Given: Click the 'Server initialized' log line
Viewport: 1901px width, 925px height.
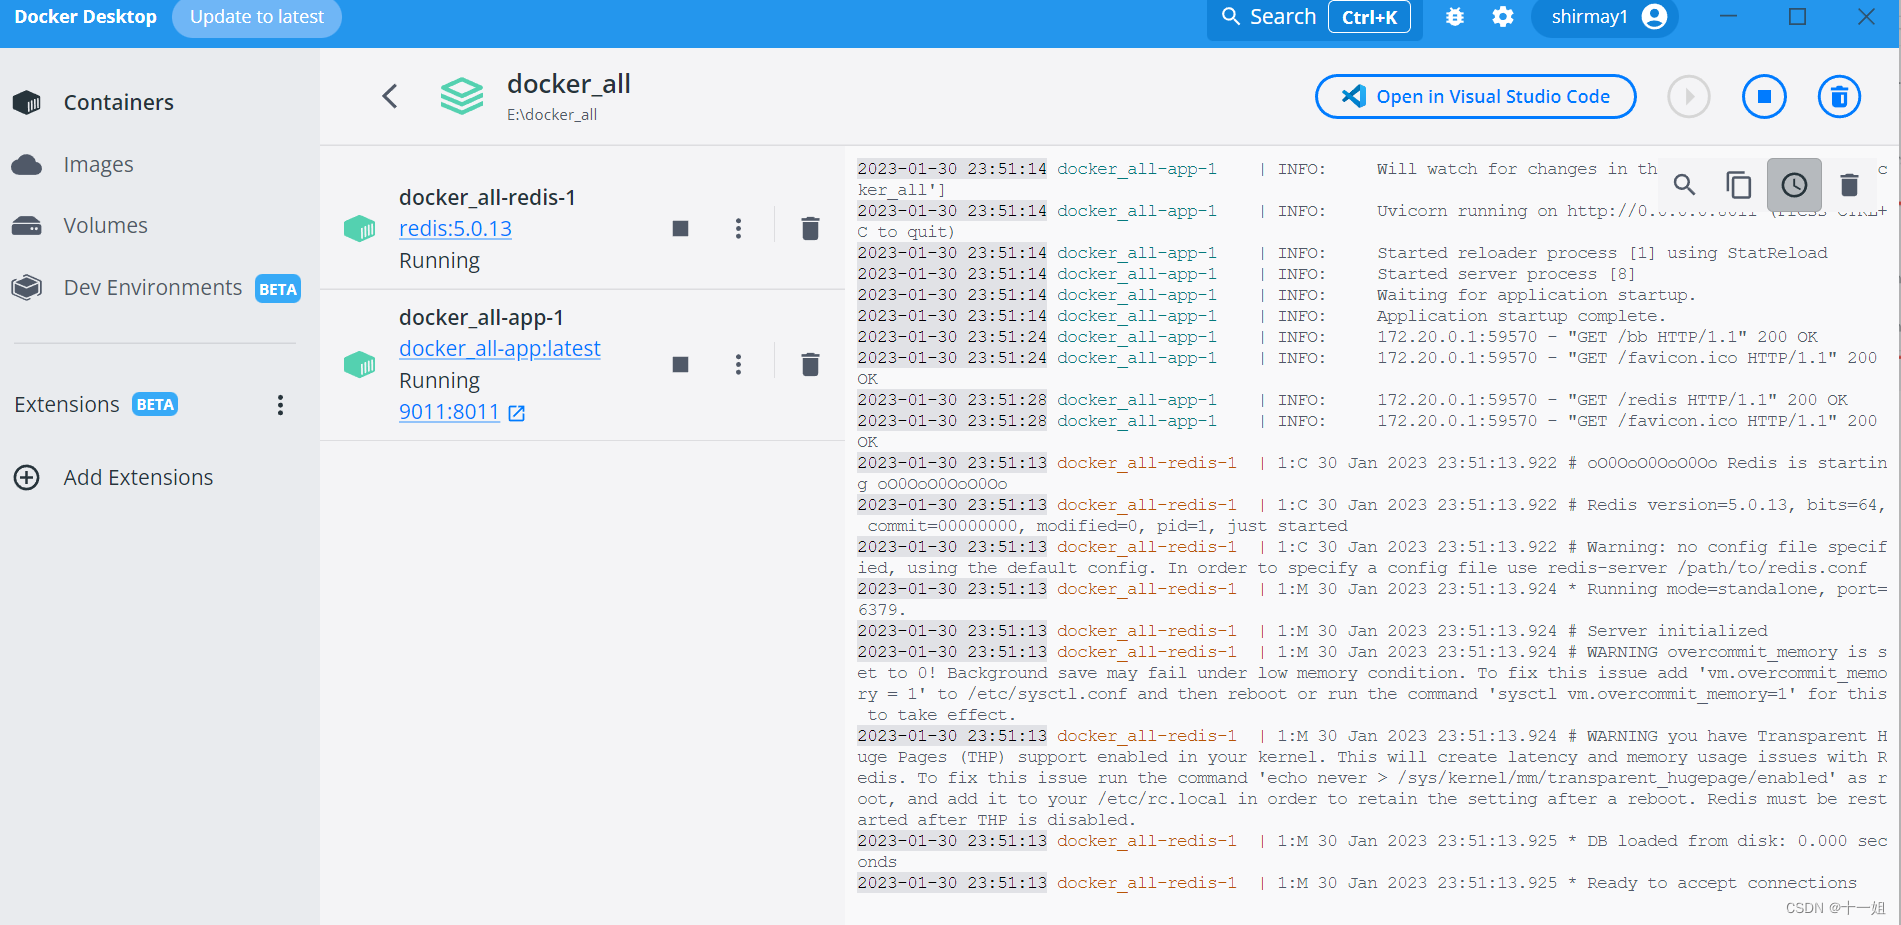Looking at the screenshot, I should pyautogui.click(x=1312, y=631).
